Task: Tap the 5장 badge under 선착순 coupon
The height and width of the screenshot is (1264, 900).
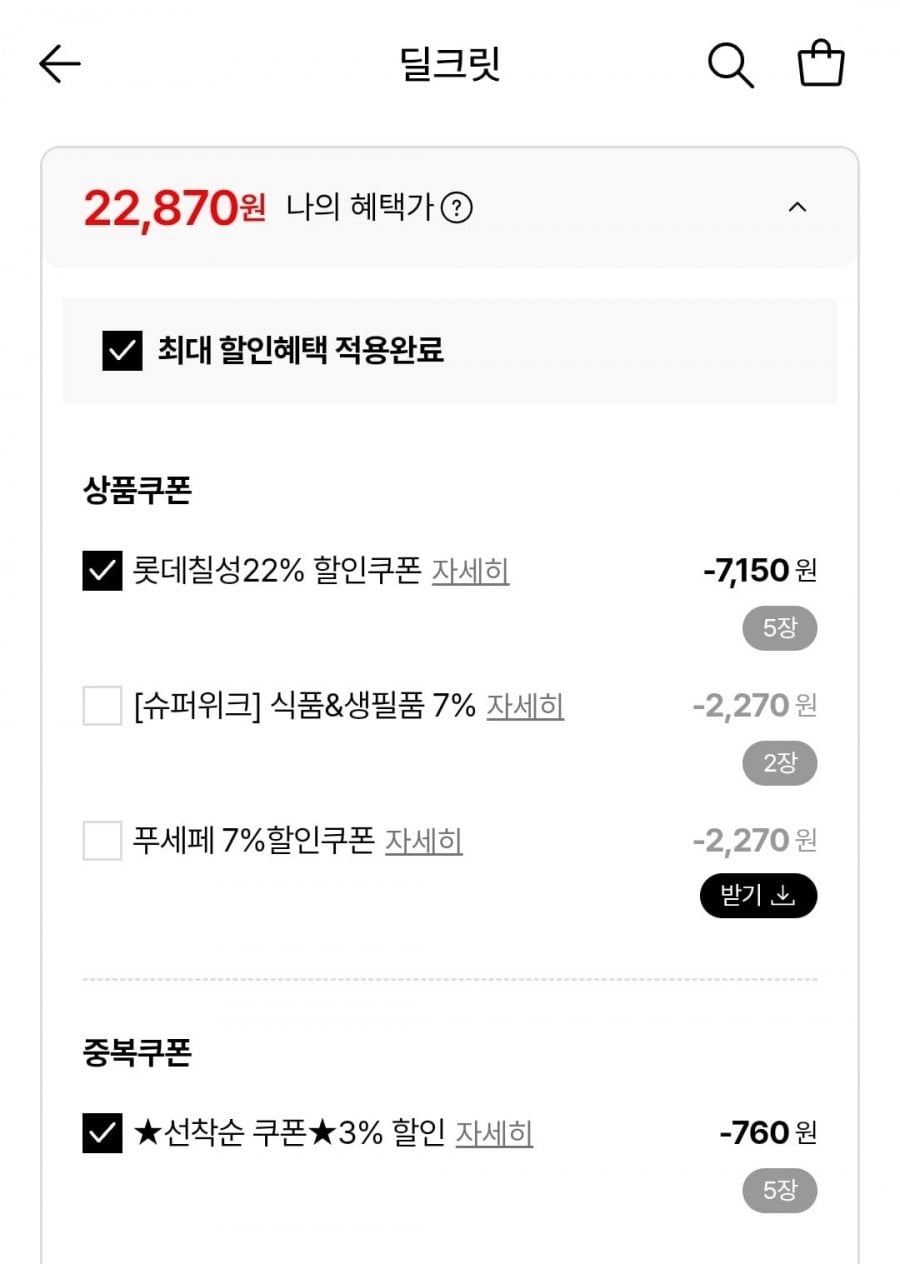Action: (x=779, y=1191)
